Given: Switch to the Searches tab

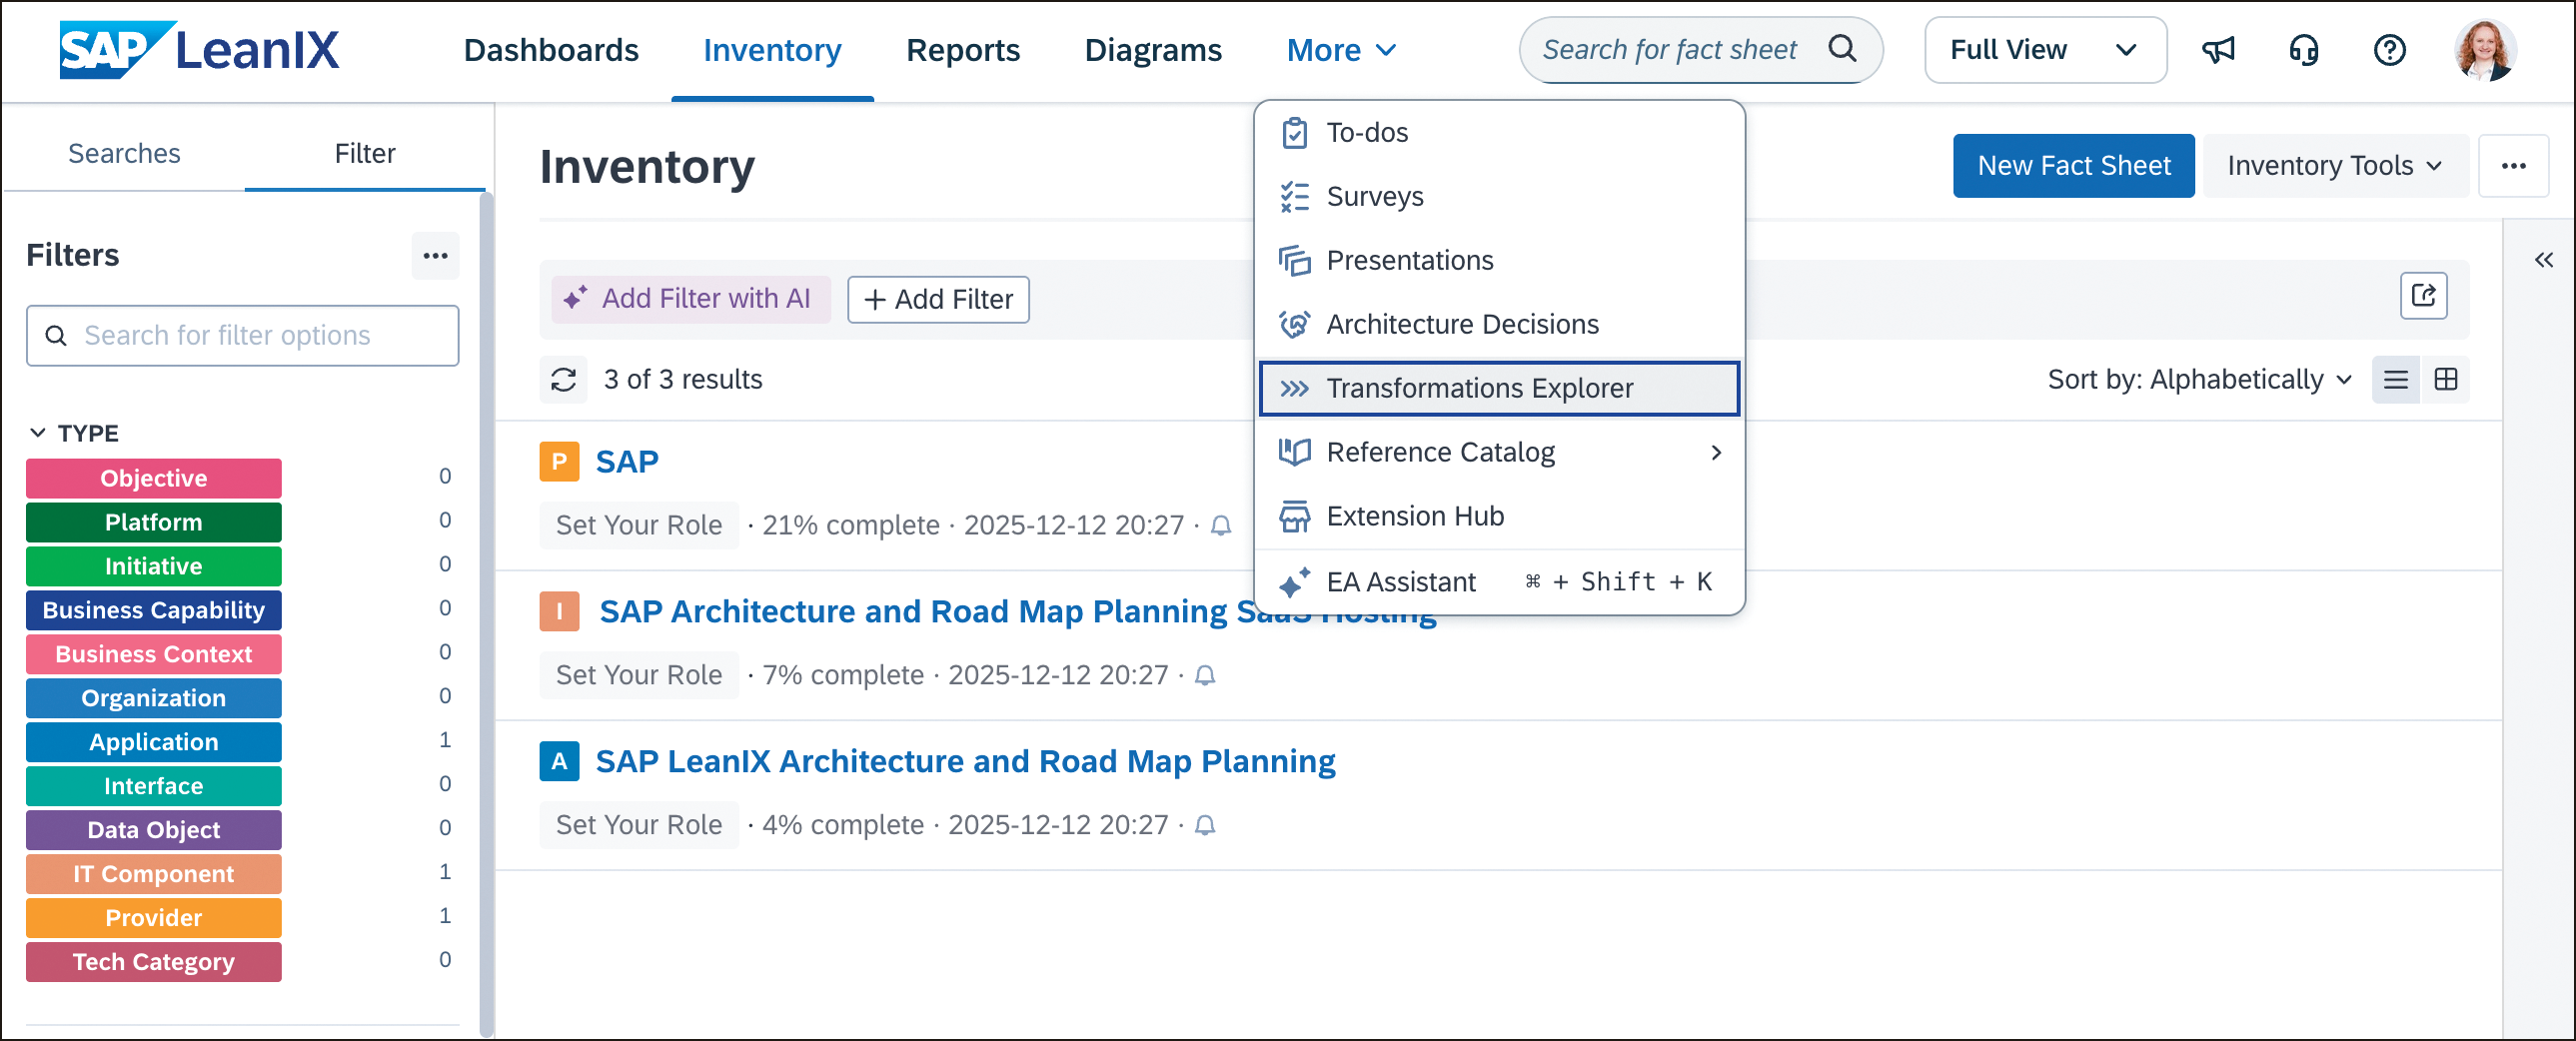Looking at the screenshot, I should [124, 154].
